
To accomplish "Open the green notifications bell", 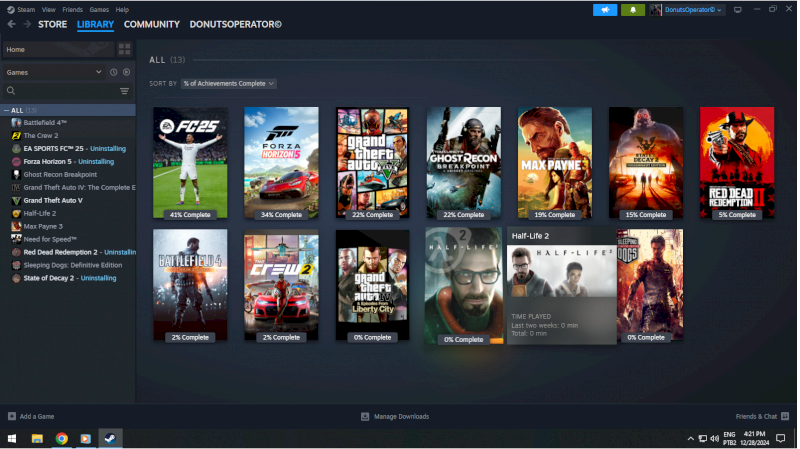I will click(x=633, y=10).
